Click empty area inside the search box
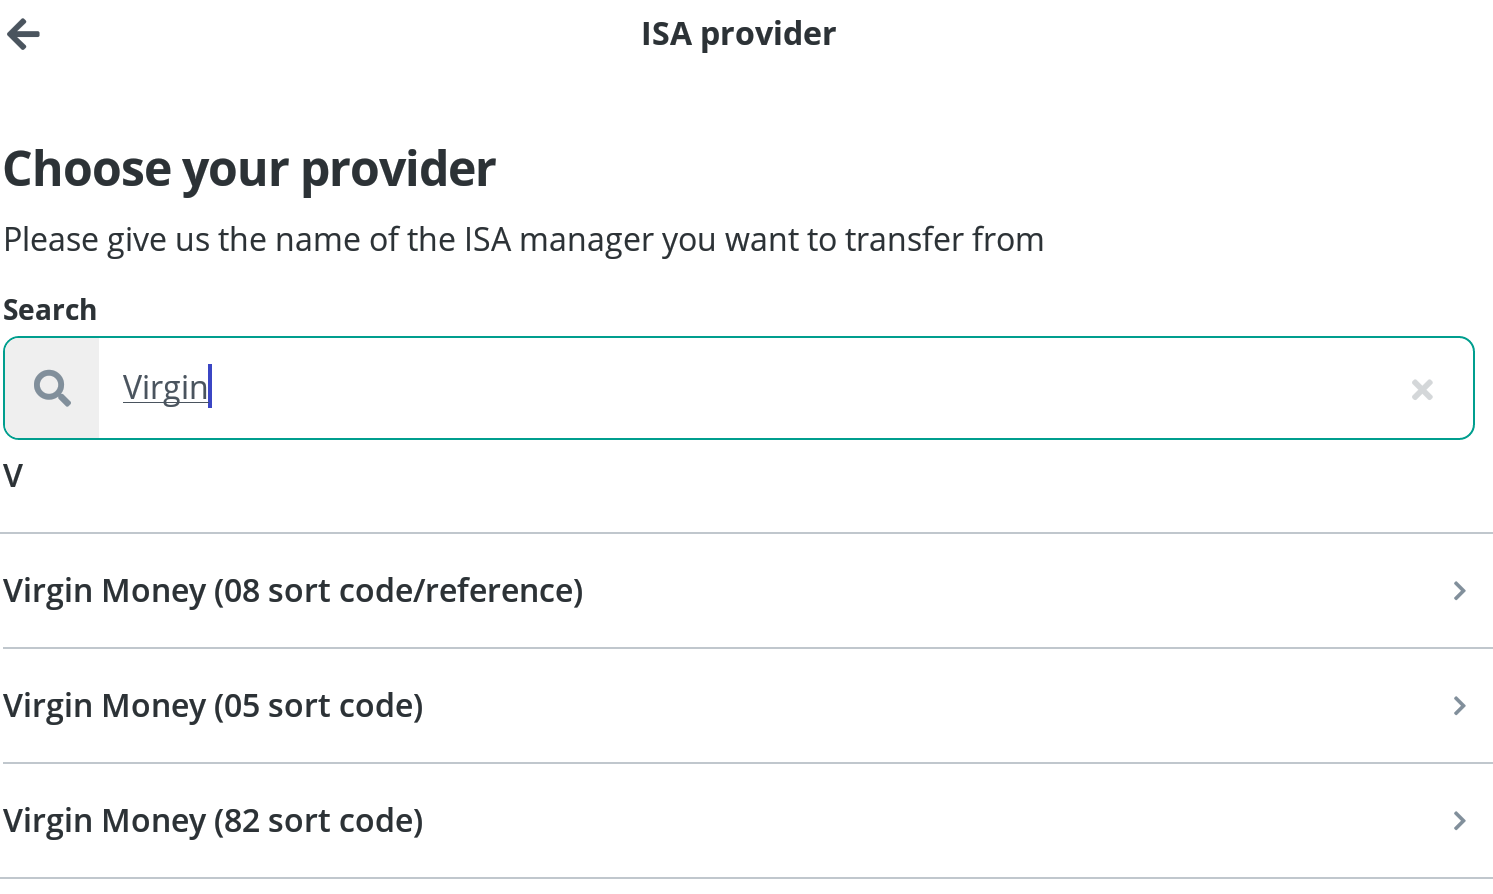 pos(800,388)
